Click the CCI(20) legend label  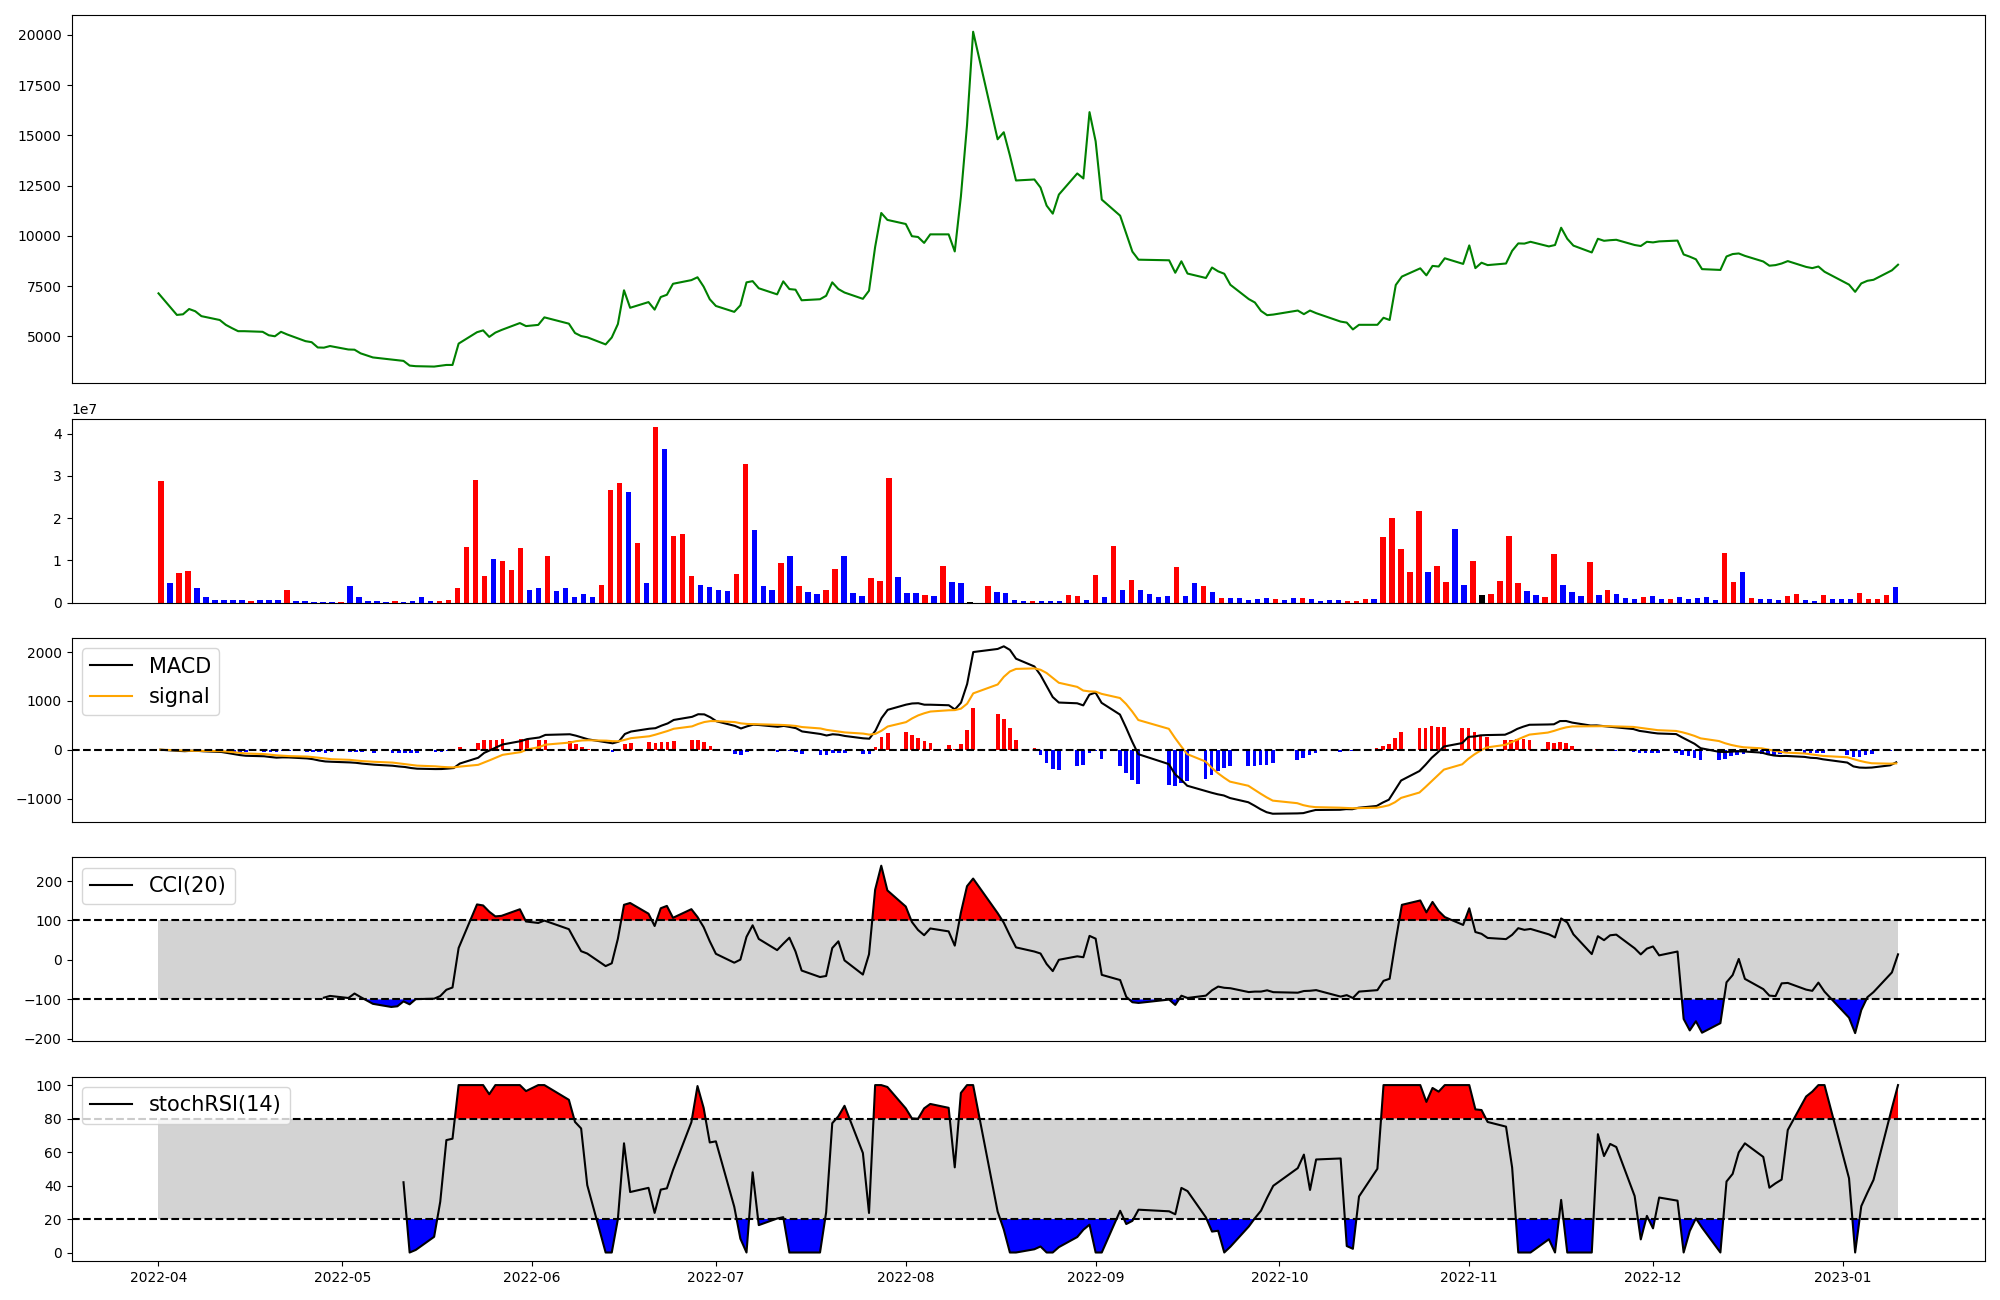(187, 885)
